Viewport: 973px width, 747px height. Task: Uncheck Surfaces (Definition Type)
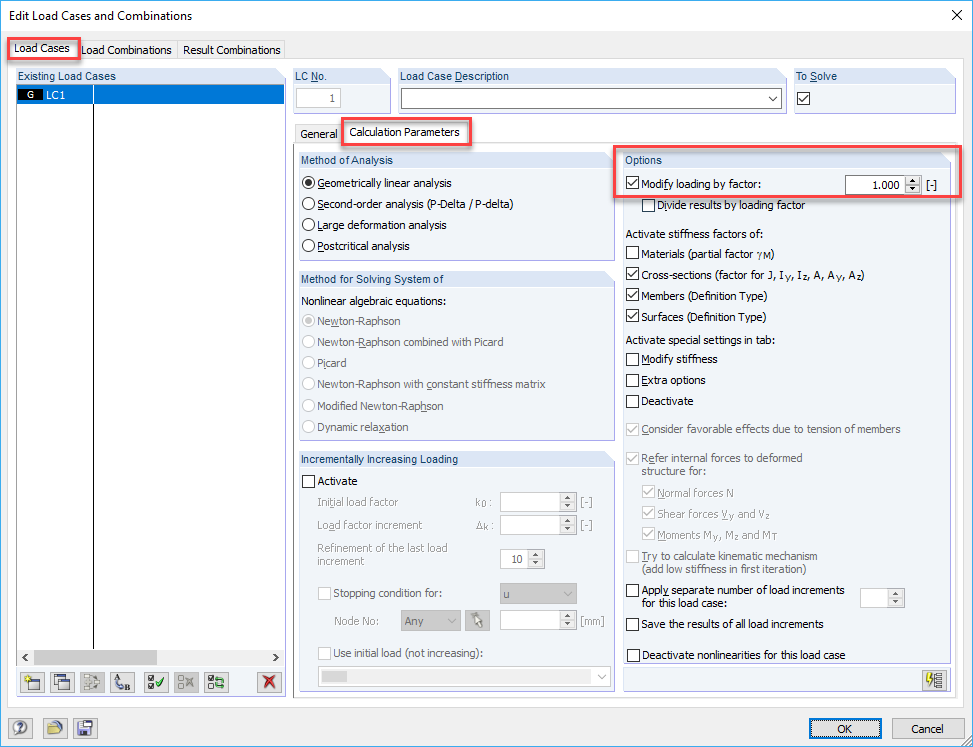[x=632, y=316]
